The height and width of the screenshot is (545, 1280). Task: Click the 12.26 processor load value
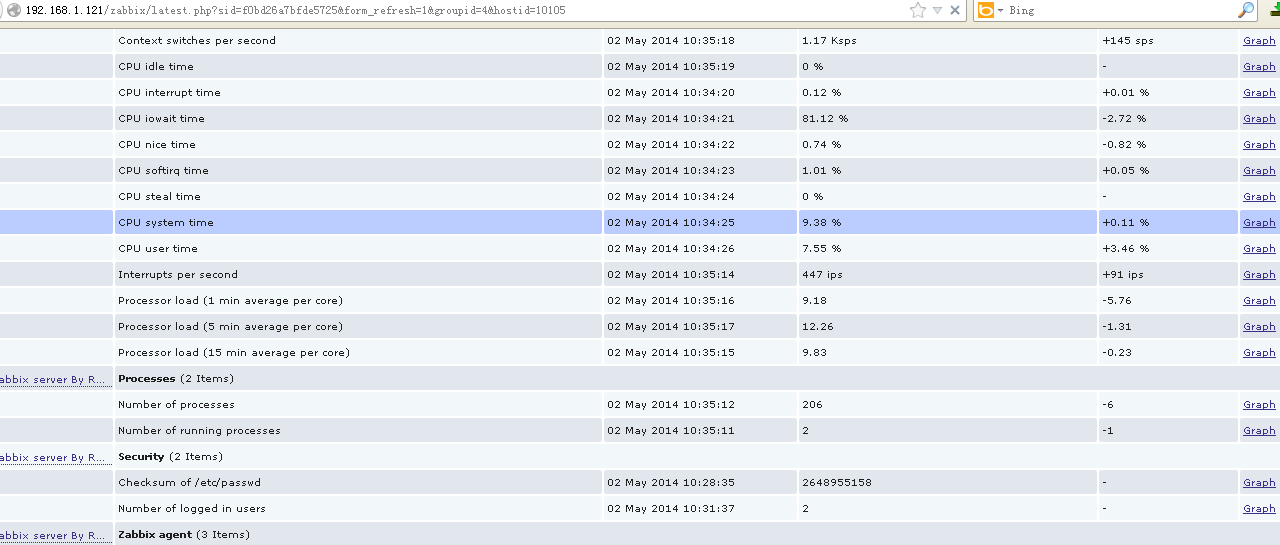coord(817,327)
